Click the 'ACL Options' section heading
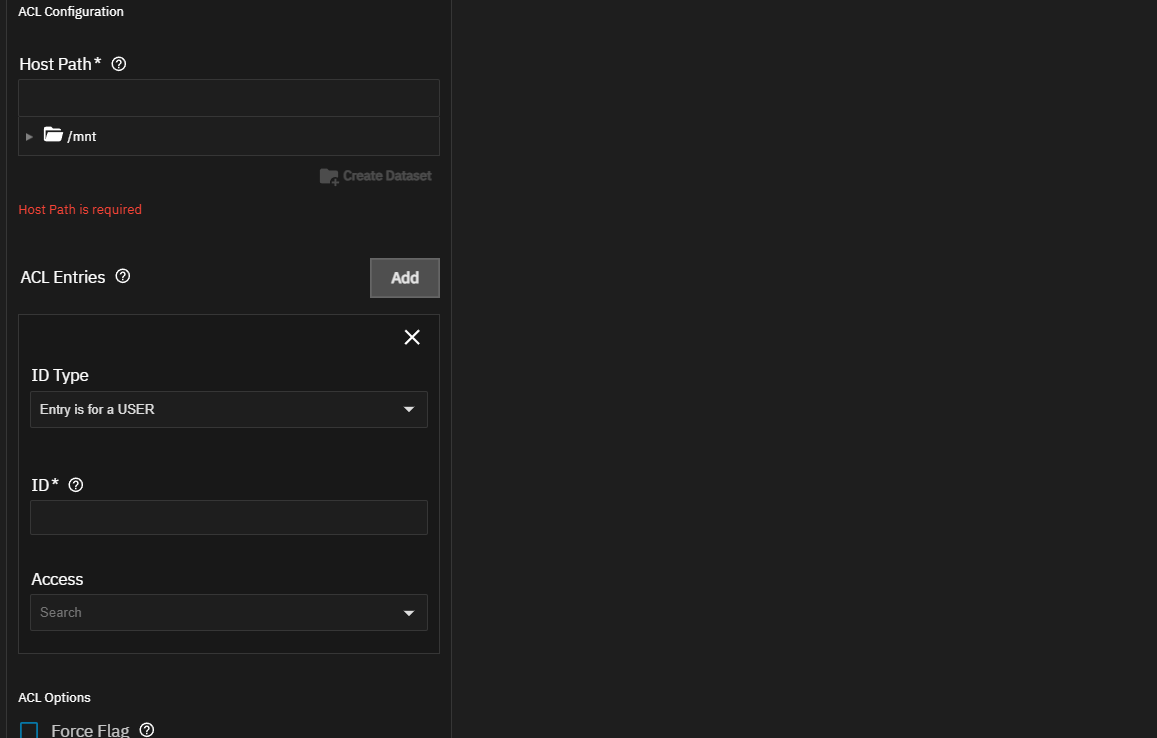 (55, 698)
